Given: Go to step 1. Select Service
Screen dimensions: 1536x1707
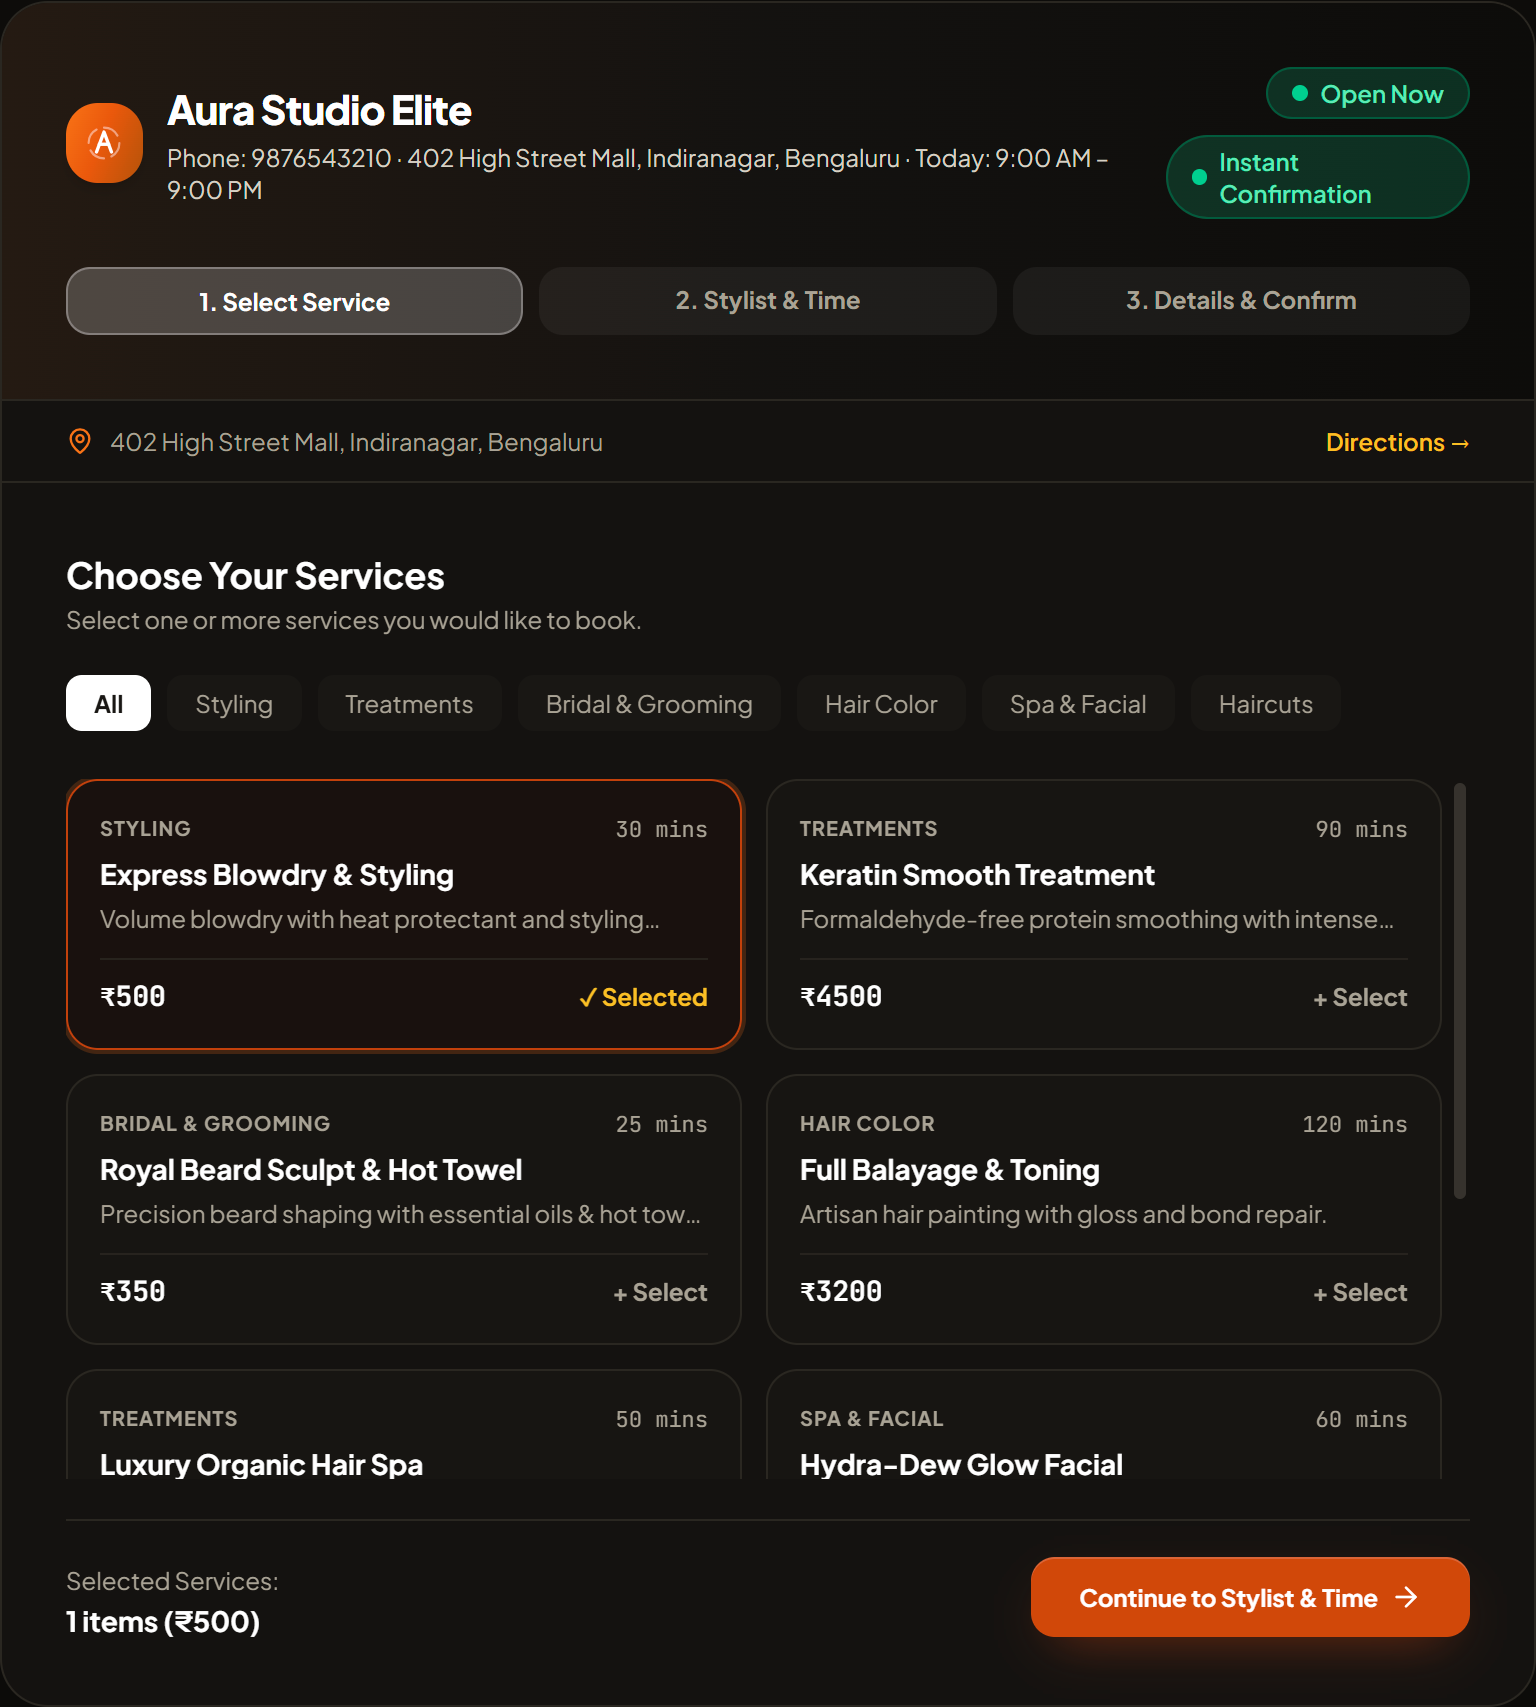Looking at the screenshot, I should 294,301.
